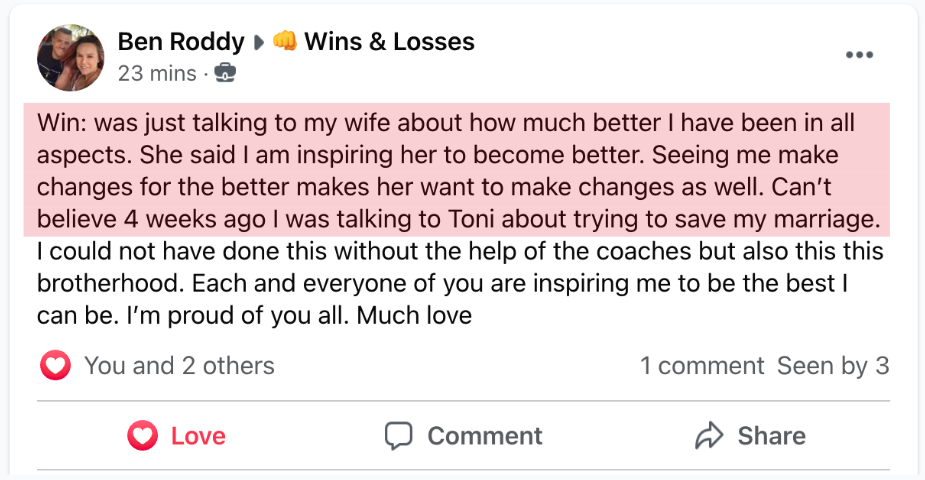View who reacted: You and 2 others

(179, 366)
